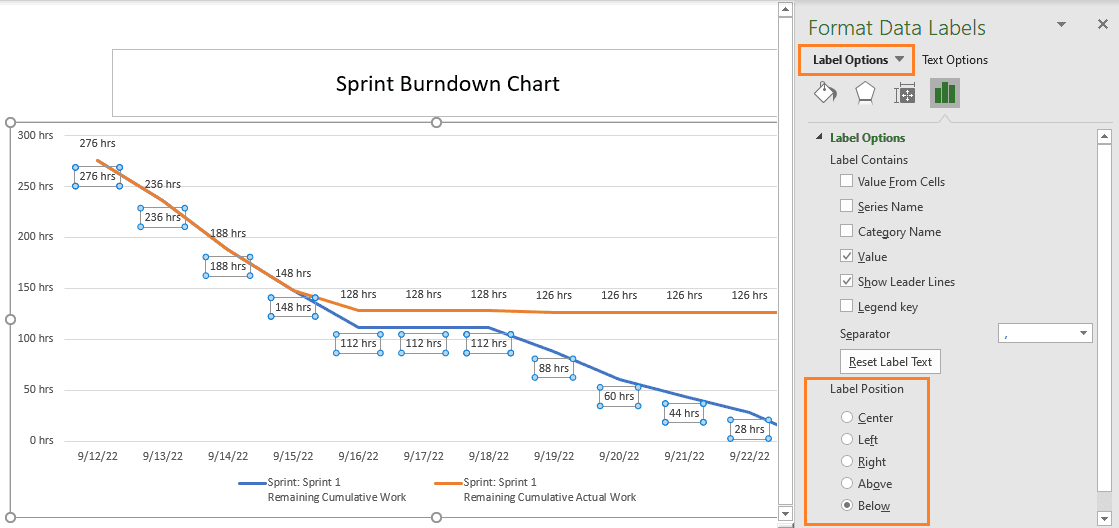
Task: Select the blue 236 hrs data label
Action: [163, 217]
